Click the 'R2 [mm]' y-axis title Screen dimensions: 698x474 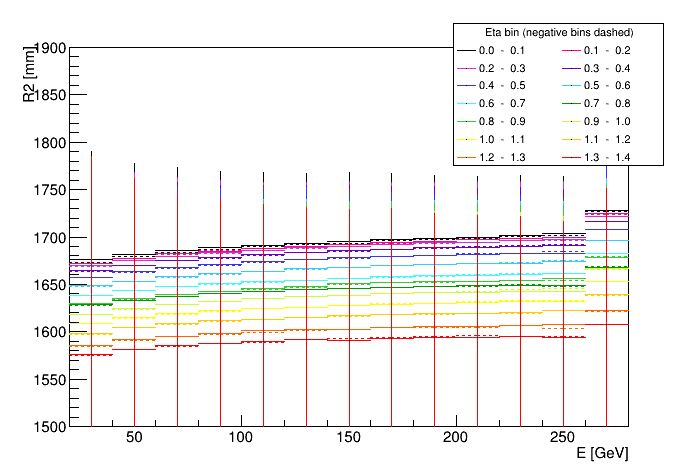coord(31,79)
